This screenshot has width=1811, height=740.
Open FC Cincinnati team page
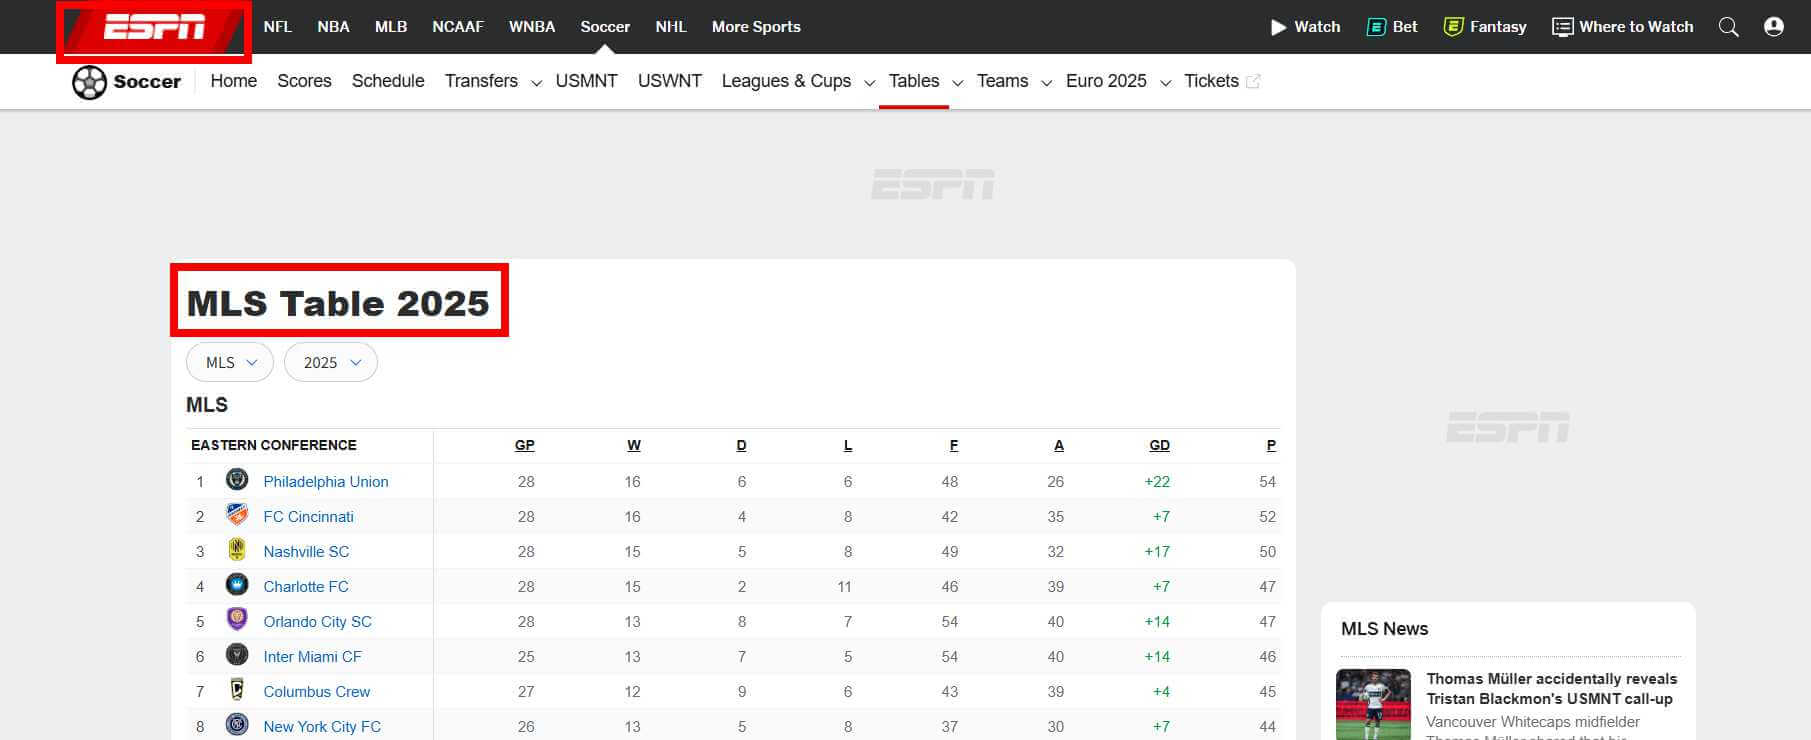tap(308, 516)
